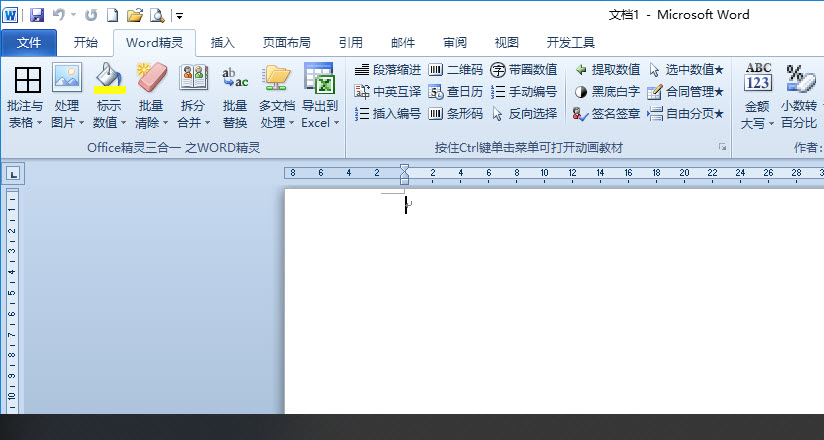Click the 导出到Excel spreadsheet icon
The height and width of the screenshot is (440, 824).
pyautogui.click(x=319, y=77)
